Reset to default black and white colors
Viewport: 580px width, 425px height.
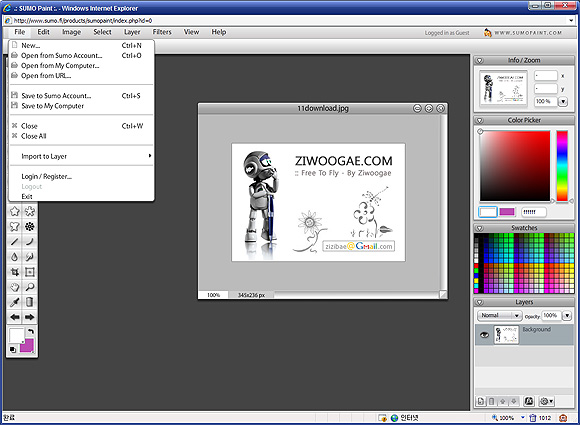click(x=13, y=350)
